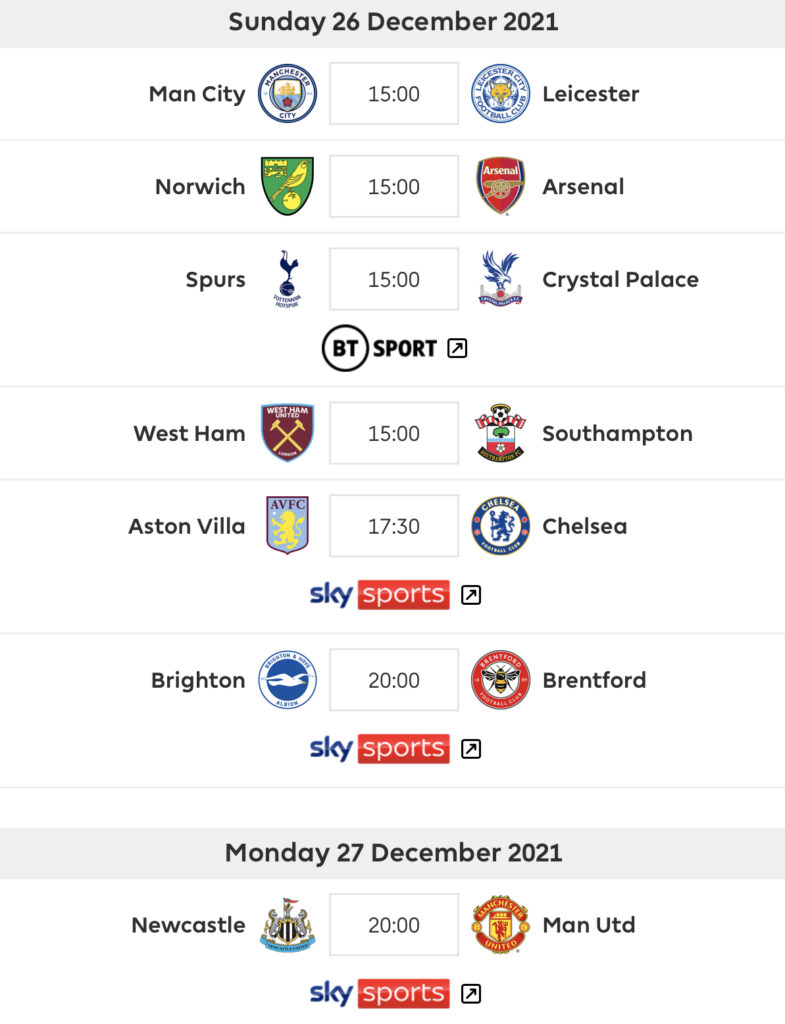The image size is (785, 1024).
Task: Open Sky Sports link under Newcastle match
Action: click(395, 993)
